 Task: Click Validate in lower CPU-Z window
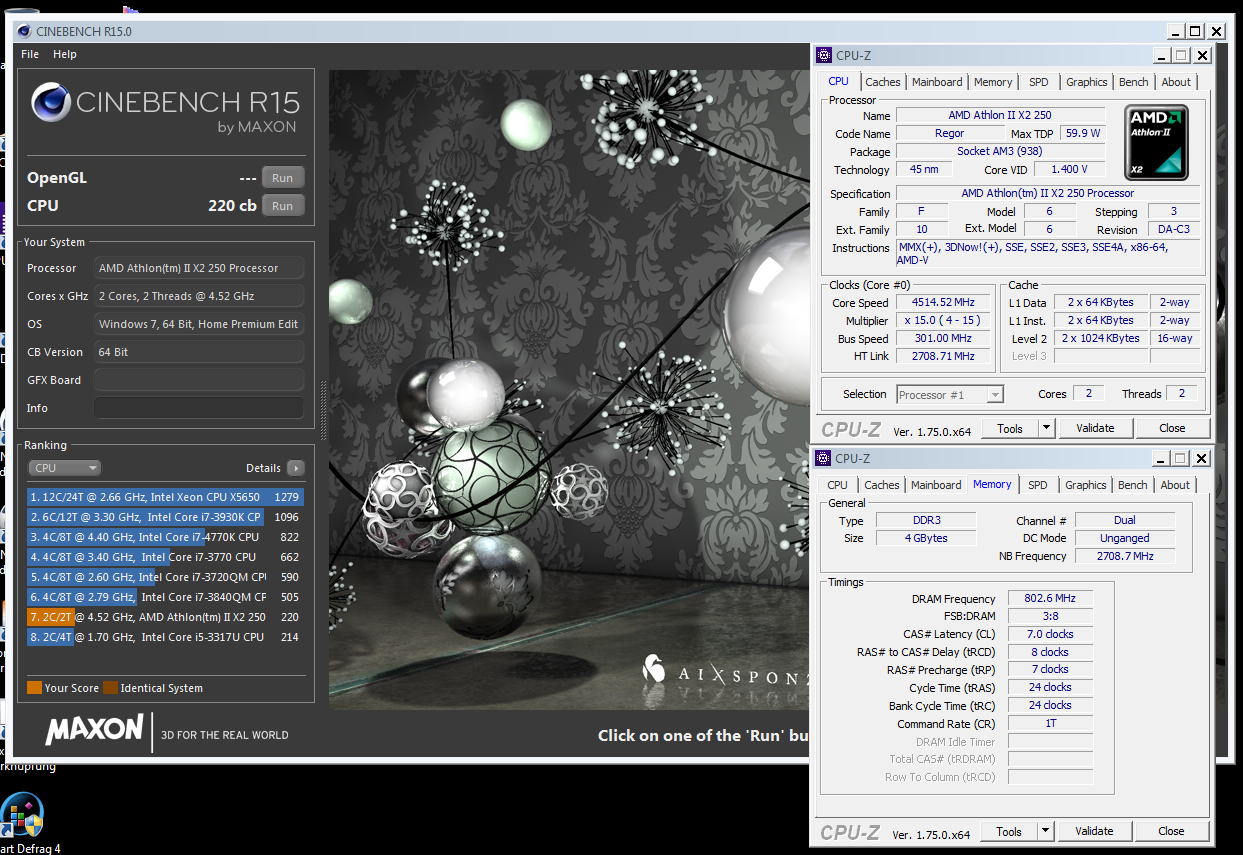[x=1094, y=831]
